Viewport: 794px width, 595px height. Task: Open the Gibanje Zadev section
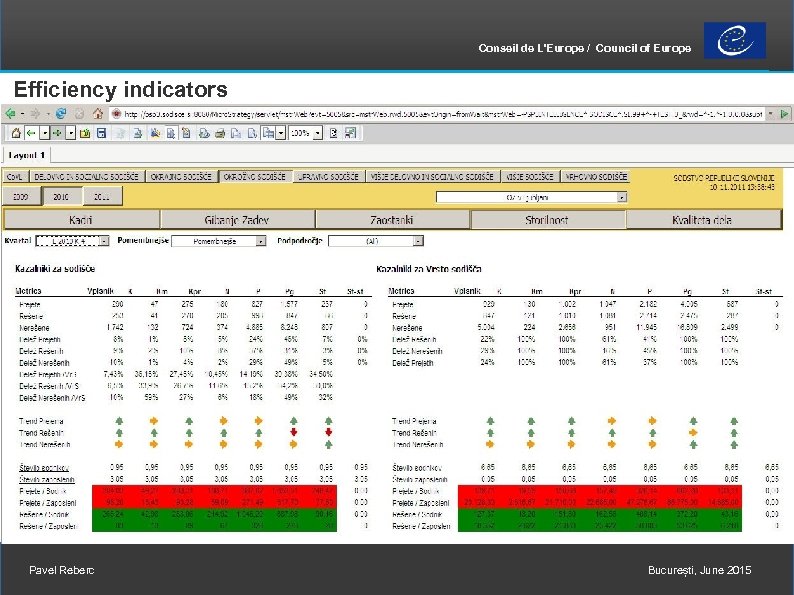point(237,220)
